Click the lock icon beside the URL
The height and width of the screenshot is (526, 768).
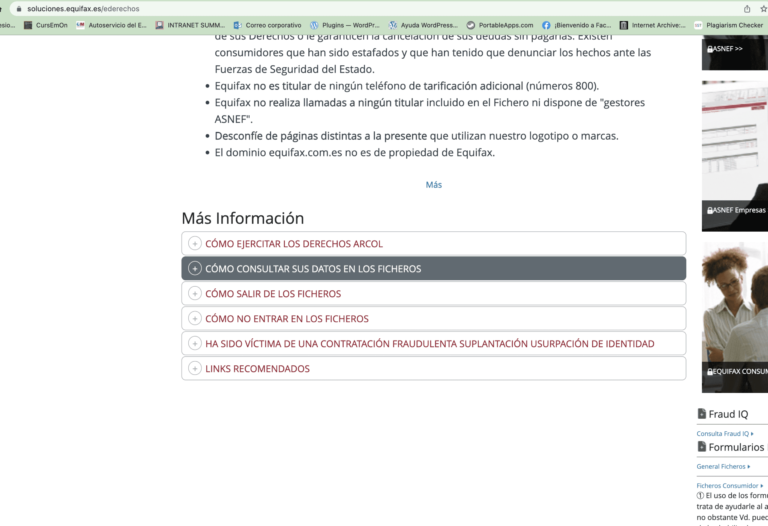19,9
